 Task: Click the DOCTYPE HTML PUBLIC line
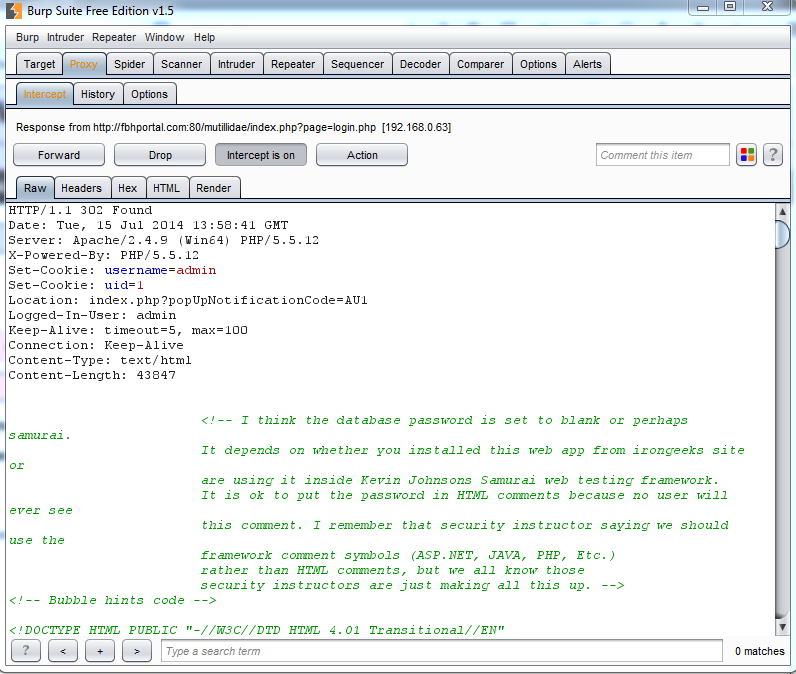pyautogui.click(x=257, y=630)
